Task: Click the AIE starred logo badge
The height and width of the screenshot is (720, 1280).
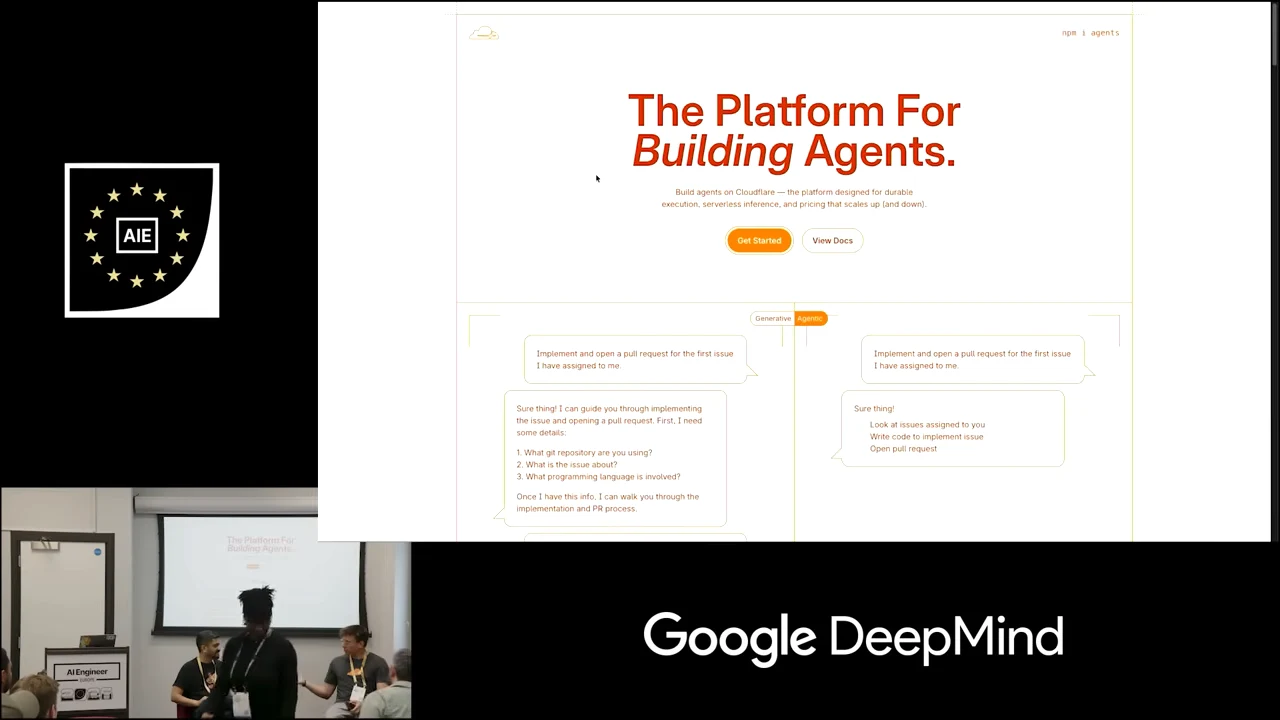Action: pyautogui.click(x=142, y=240)
